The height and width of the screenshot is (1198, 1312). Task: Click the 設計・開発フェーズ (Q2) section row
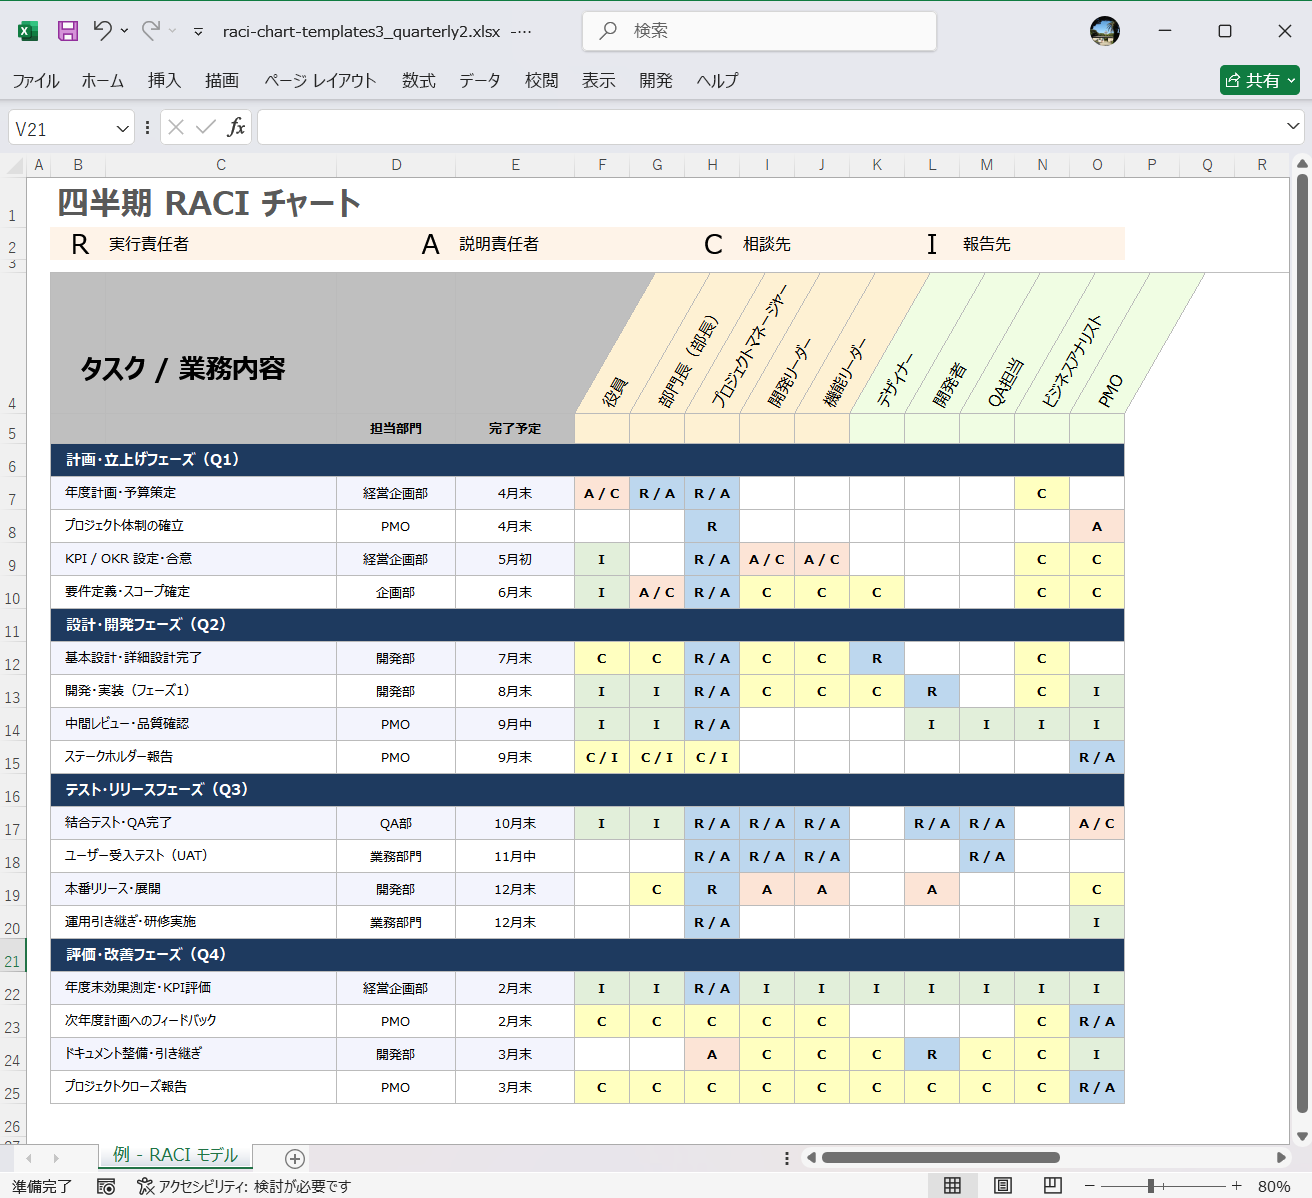(587, 625)
